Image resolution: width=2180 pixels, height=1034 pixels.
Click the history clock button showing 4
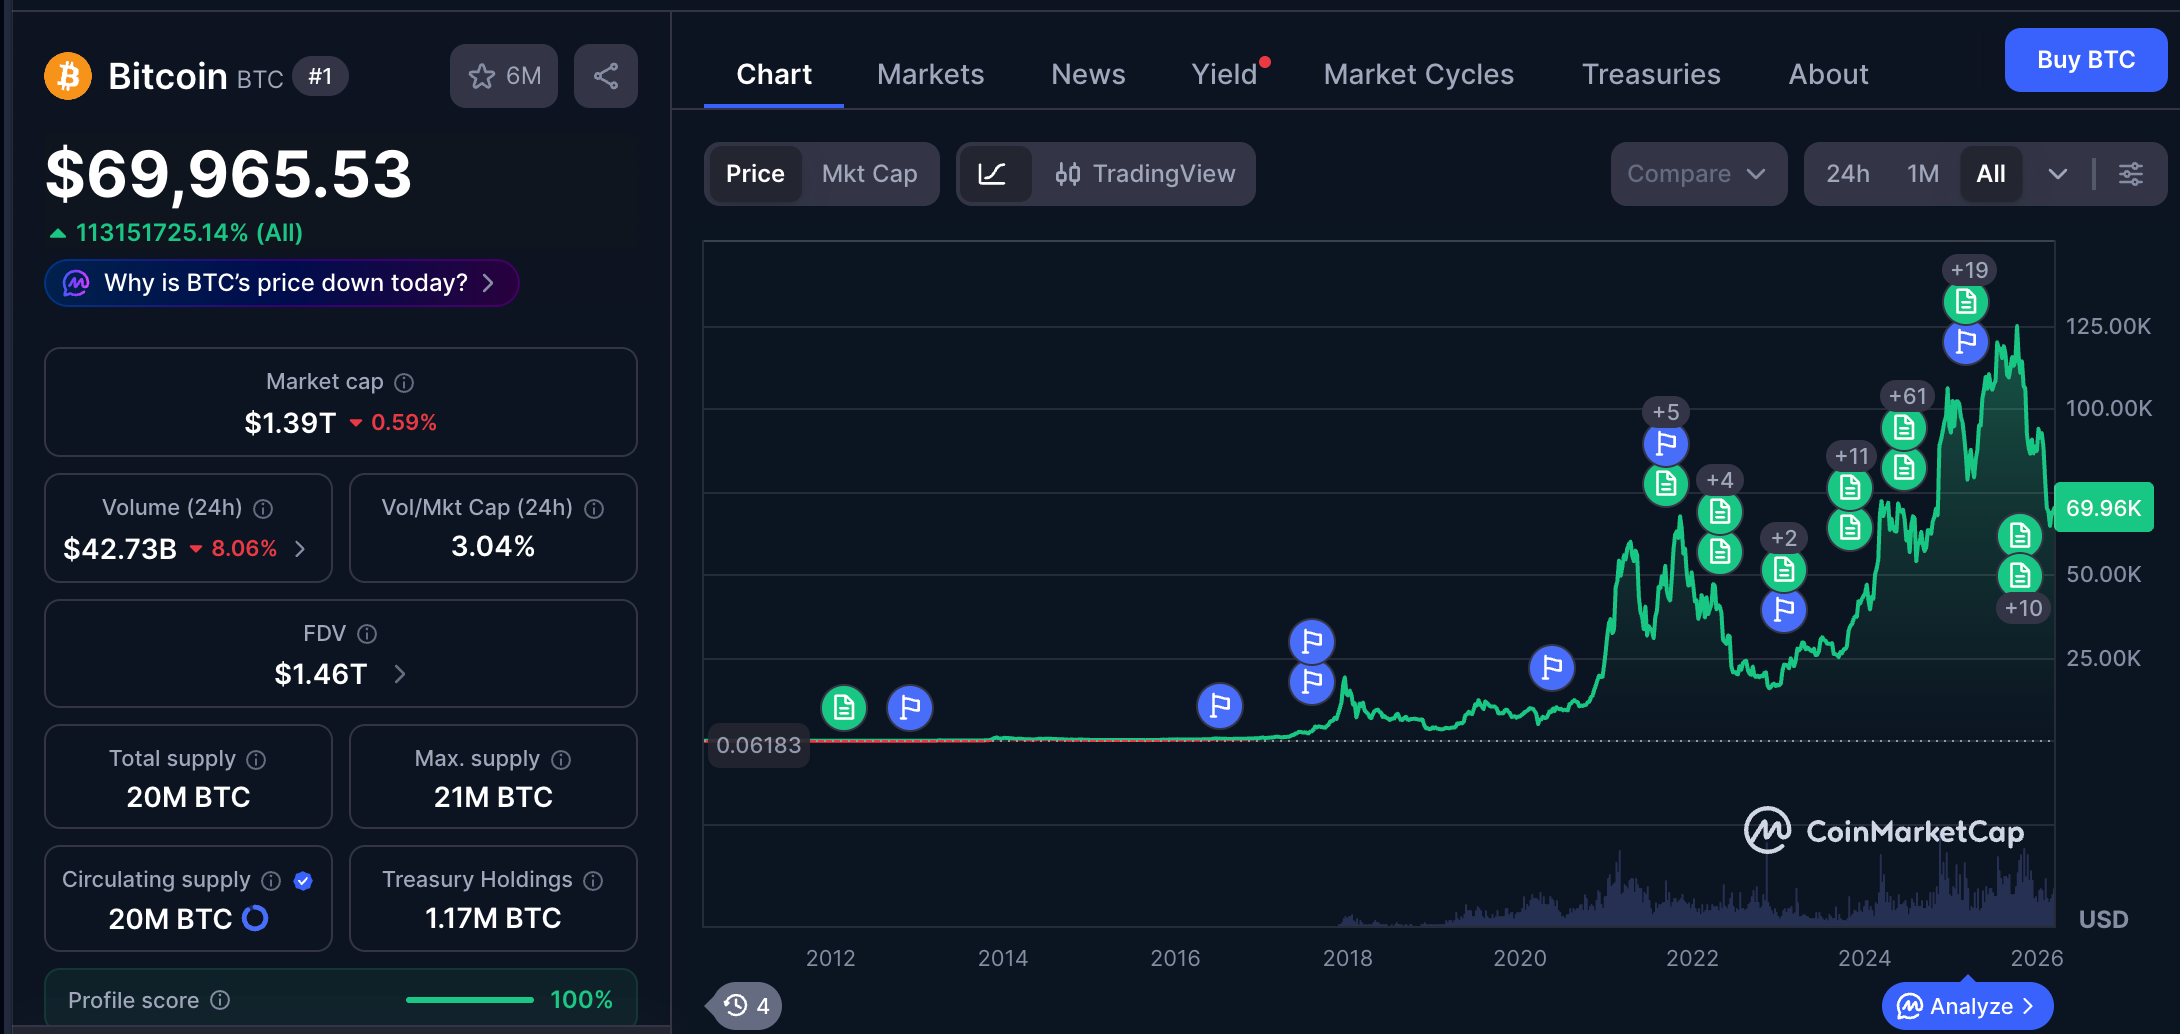pos(747,1005)
